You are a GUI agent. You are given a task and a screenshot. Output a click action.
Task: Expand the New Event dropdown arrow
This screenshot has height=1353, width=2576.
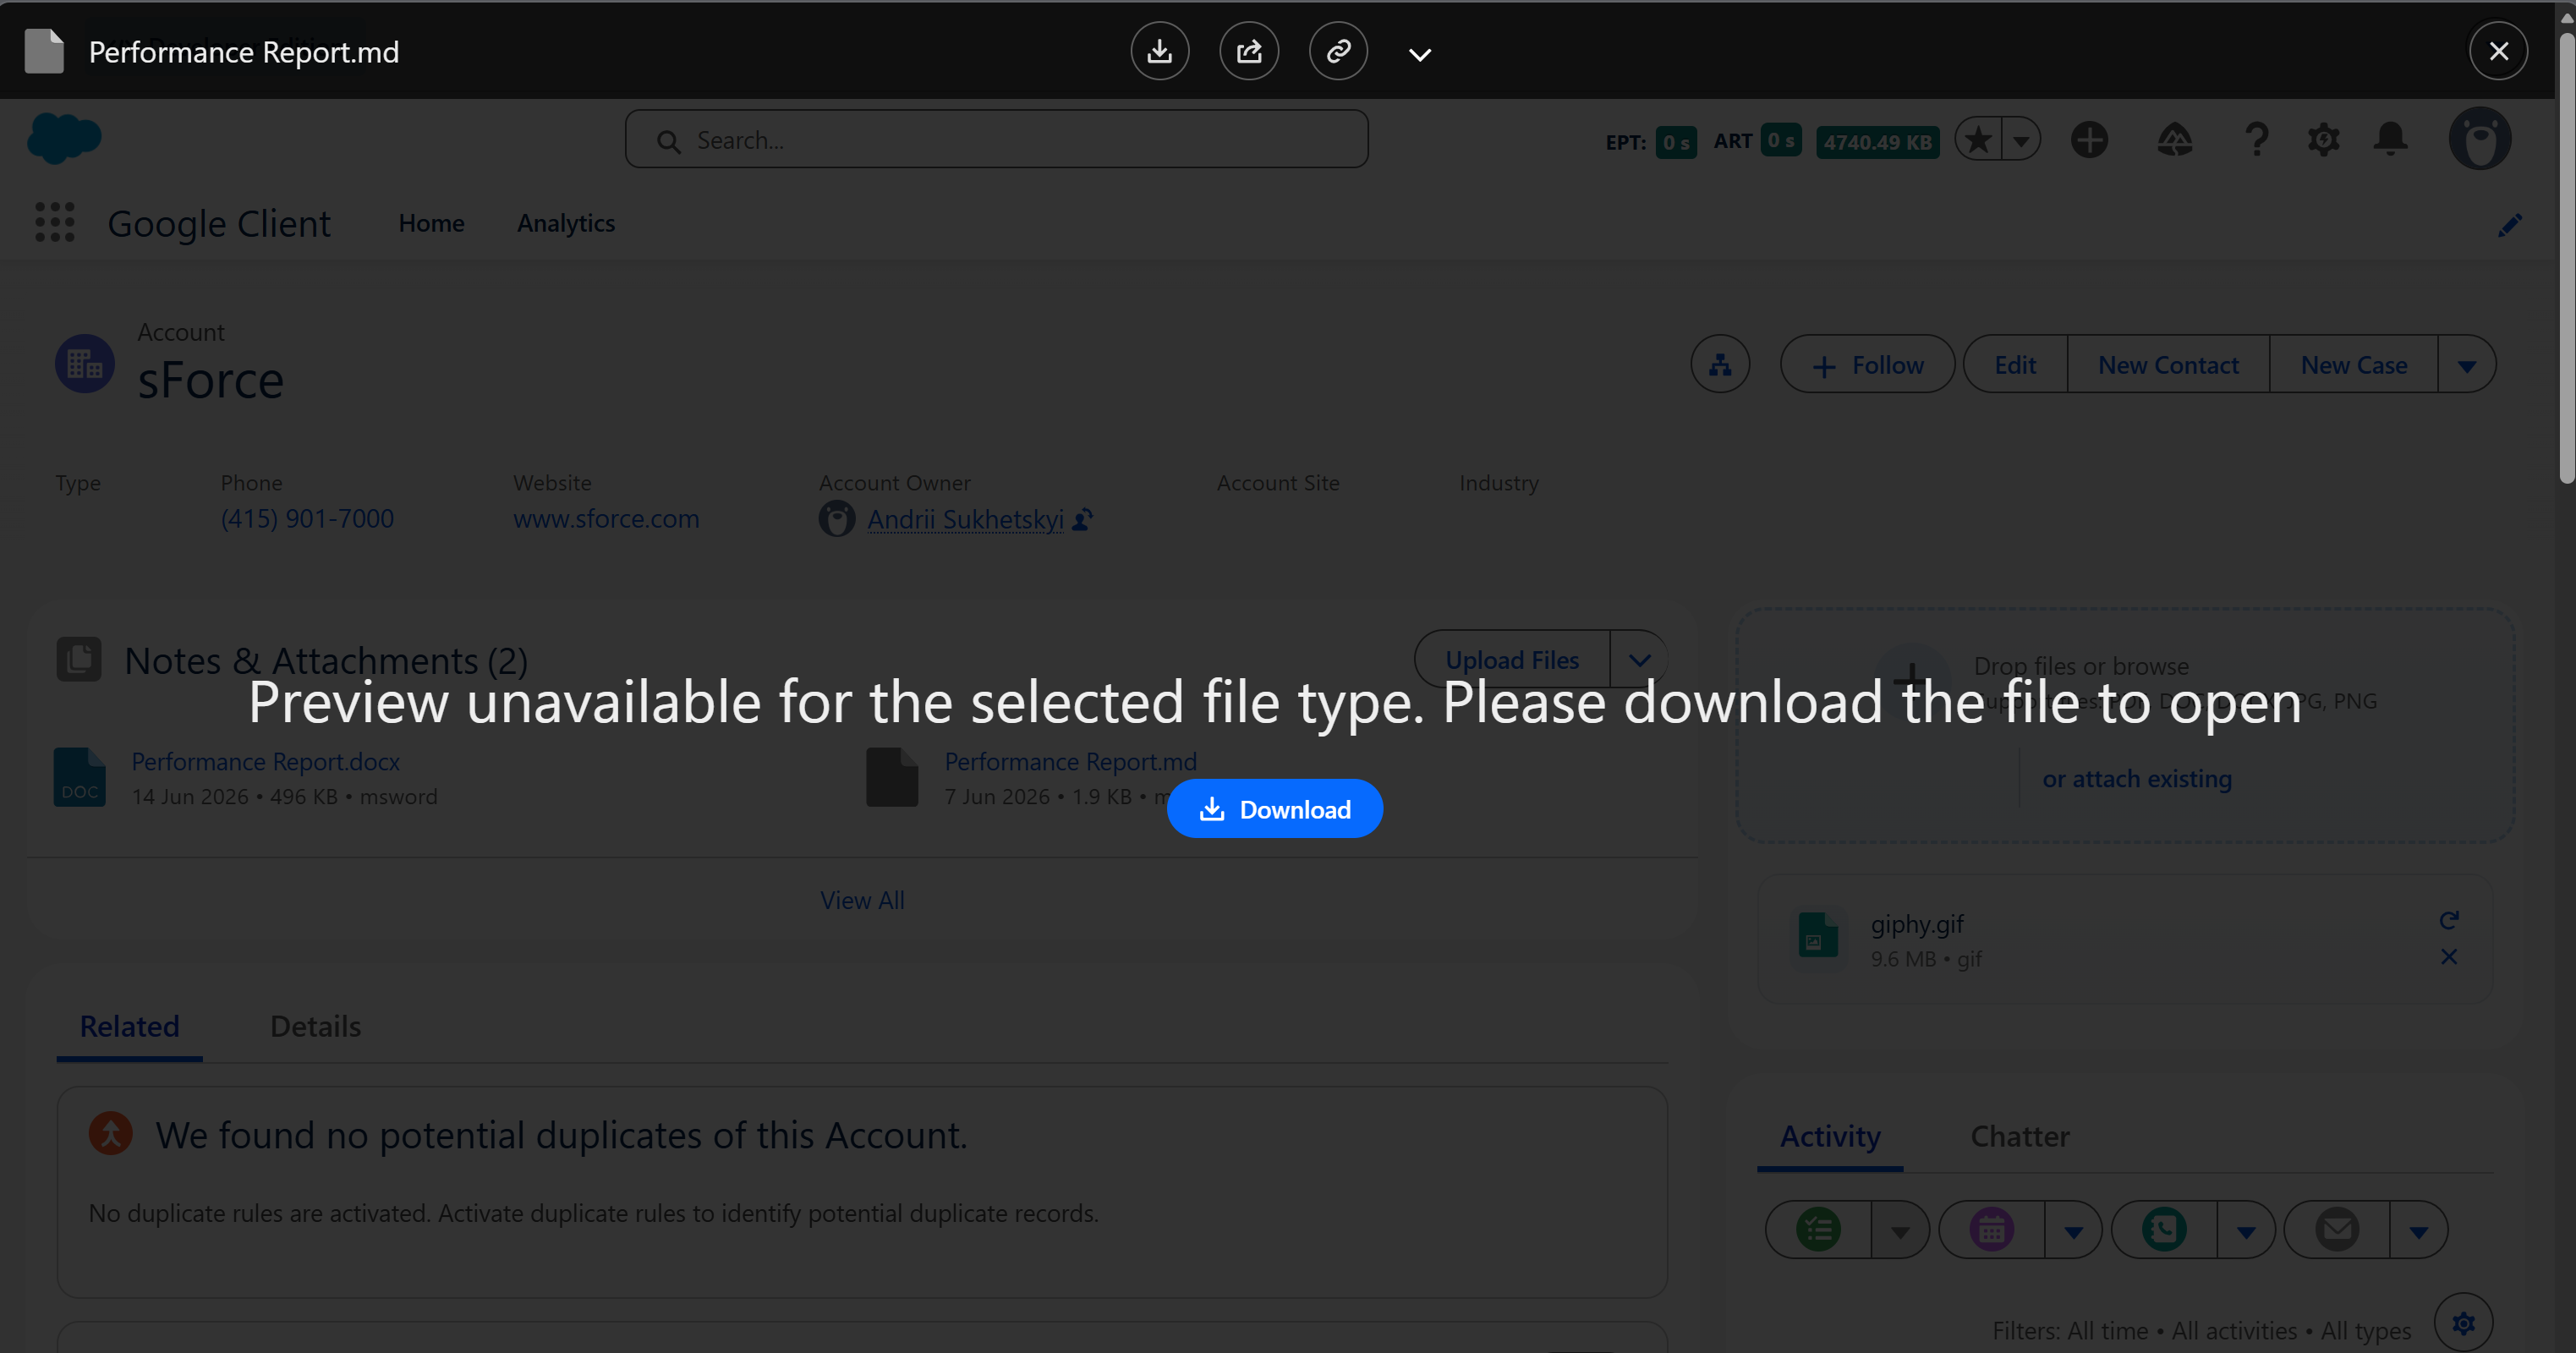[x=2073, y=1230]
